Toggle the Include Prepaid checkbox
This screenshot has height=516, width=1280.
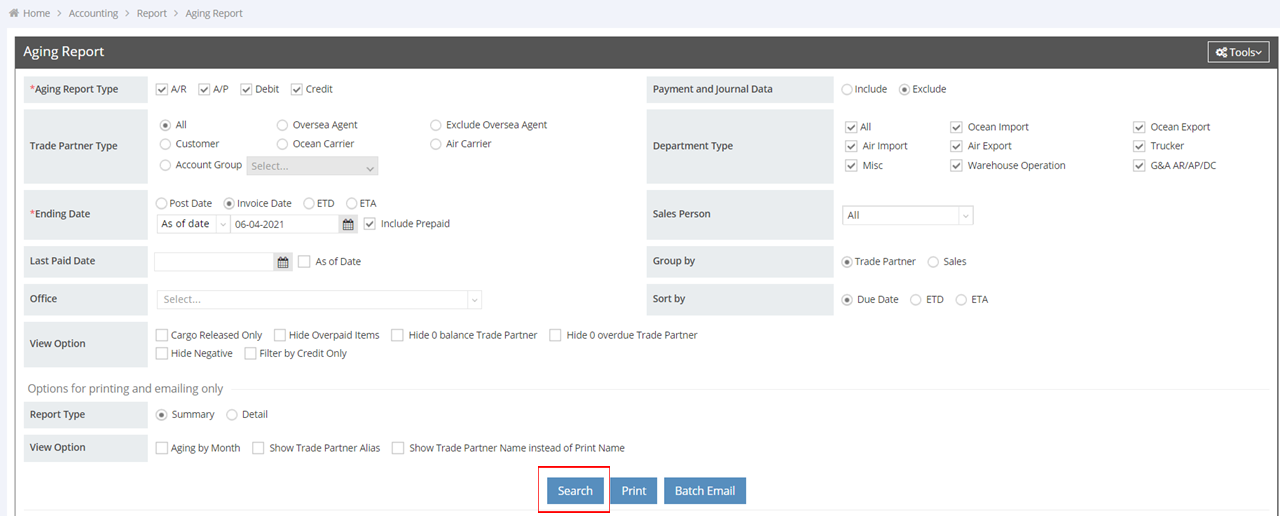[x=371, y=224]
